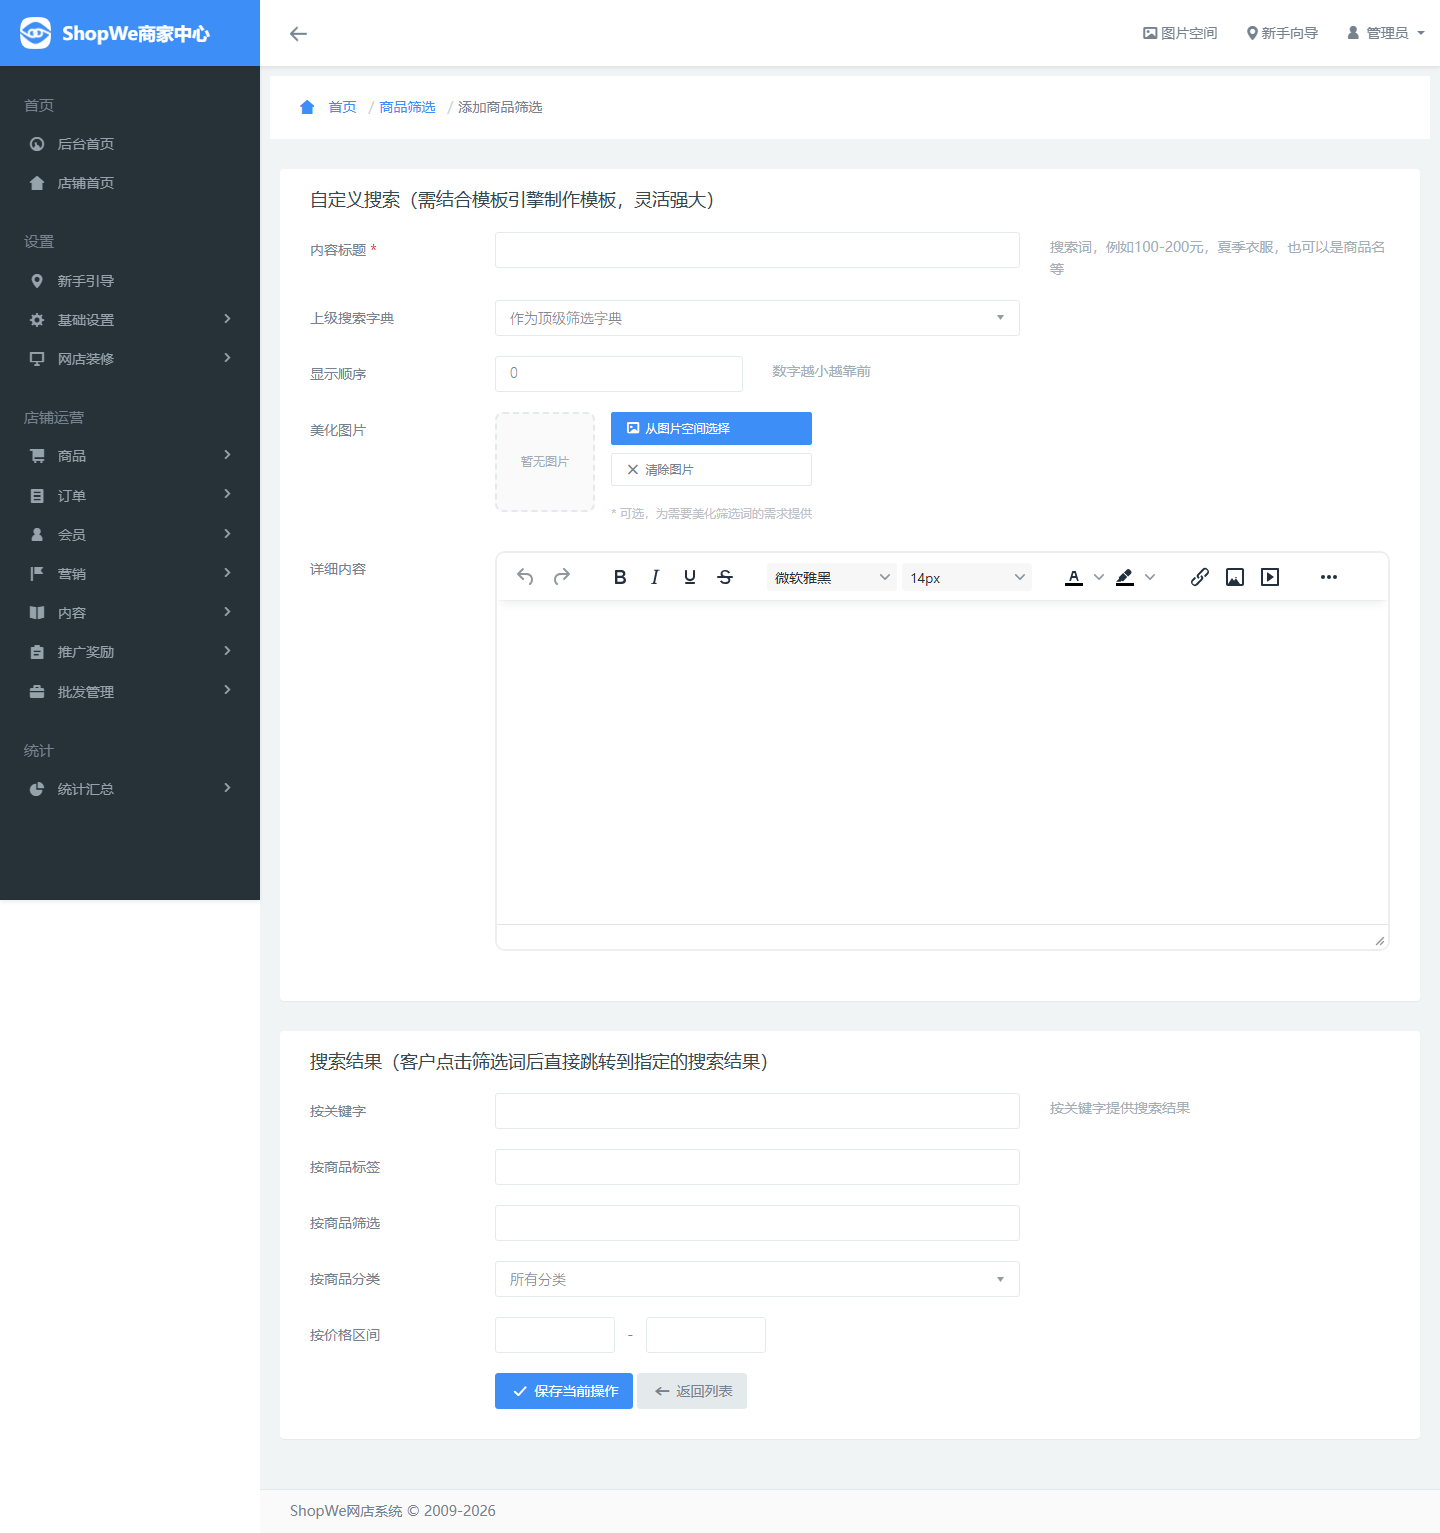Toggle italic formatting in editor
Image resolution: width=1440 pixels, height=1533 pixels.
click(655, 577)
